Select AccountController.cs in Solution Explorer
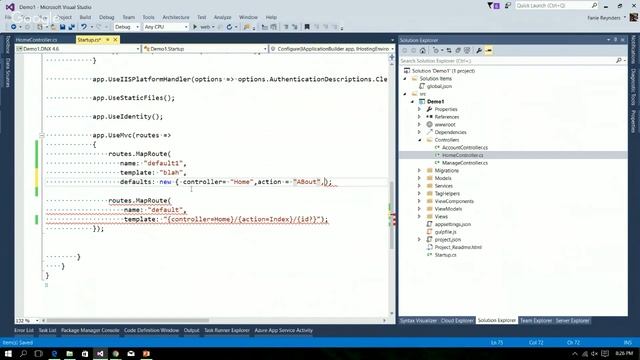 coord(465,147)
